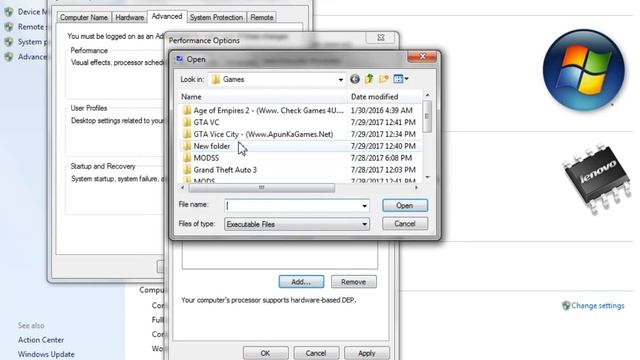Switch to Hardware tab
640x360 pixels.
(x=129, y=18)
